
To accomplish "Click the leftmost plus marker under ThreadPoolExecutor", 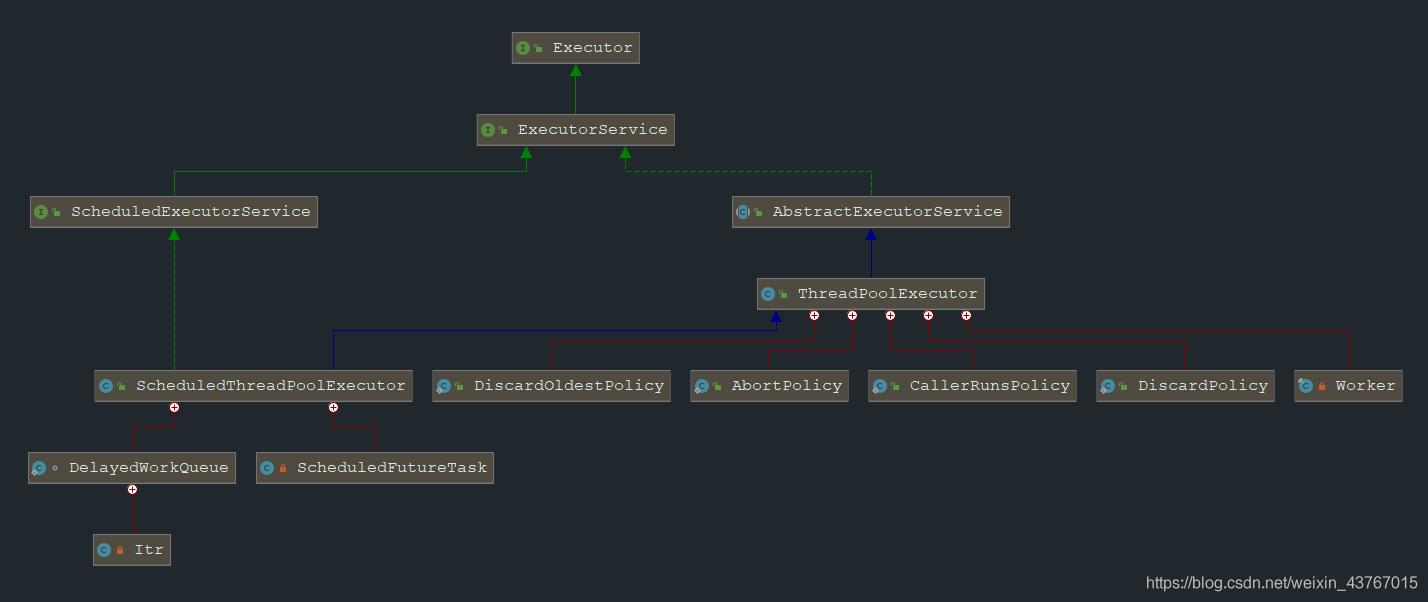I will pyautogui.click(x=814, y=315).
